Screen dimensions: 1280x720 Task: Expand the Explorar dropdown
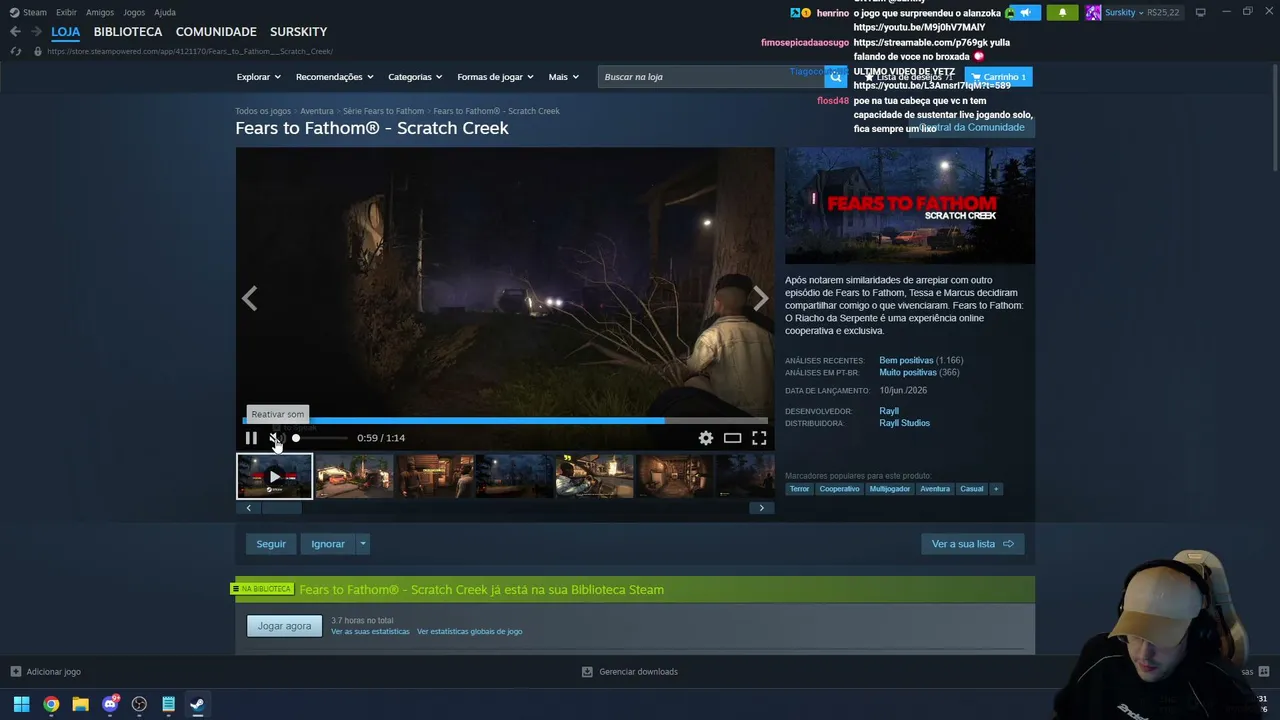tap(259, 77)
